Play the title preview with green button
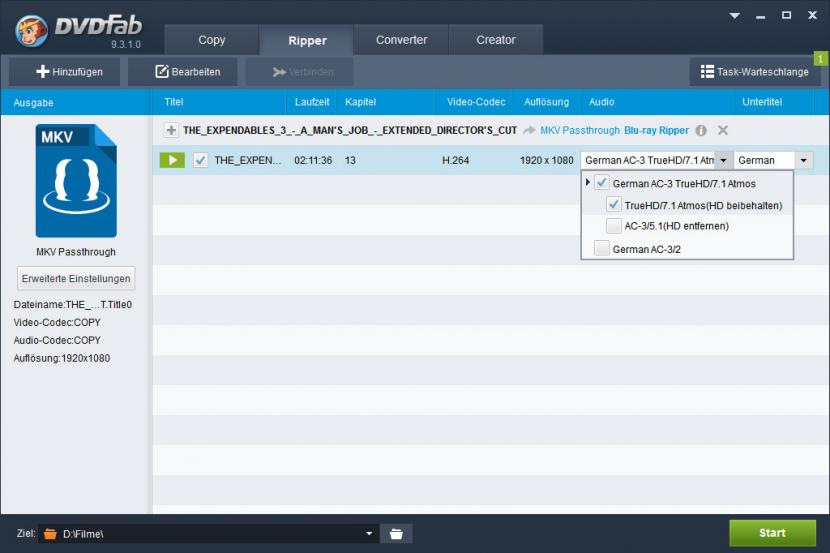Image resolution: width=830 pixels, height=553 pixels. 172,160
